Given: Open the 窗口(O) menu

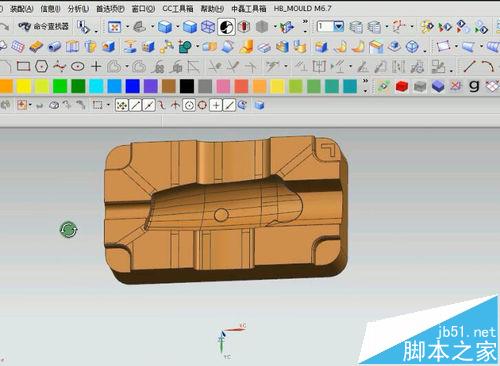Looking at the screenshot, I should [x=143, y=9].
